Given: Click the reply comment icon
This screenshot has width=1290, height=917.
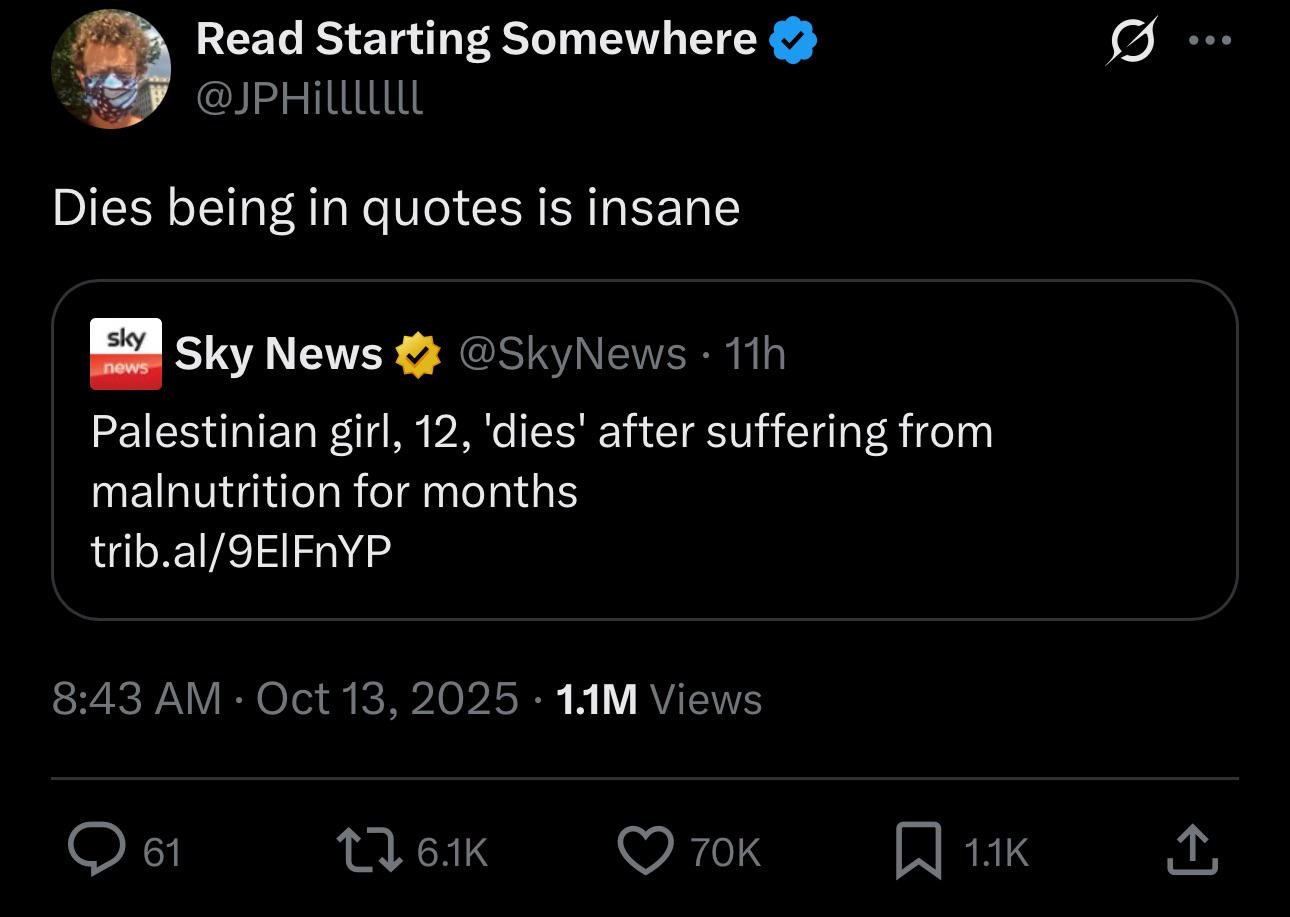Looking at the screenshot, I should tap(95, 851).
